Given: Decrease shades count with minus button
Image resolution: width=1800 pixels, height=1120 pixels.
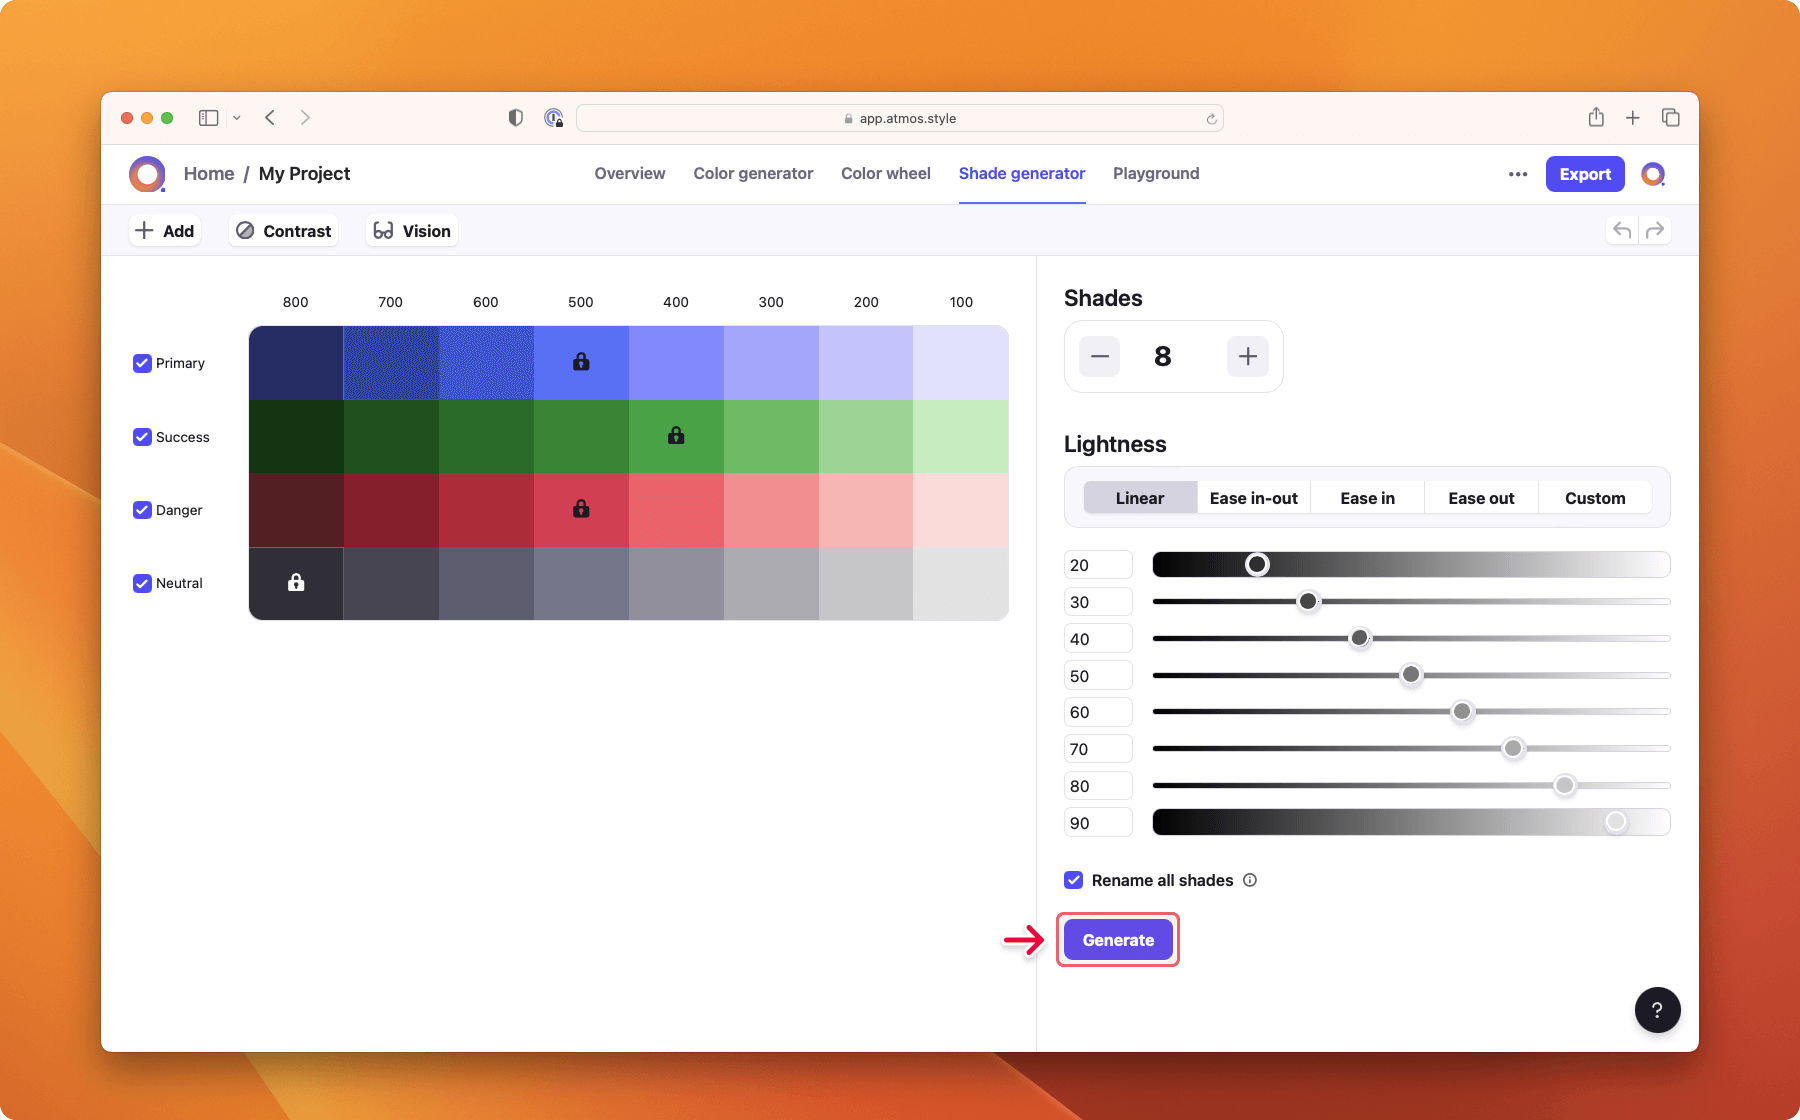Looking at the screenshot, I should 1100,357.
